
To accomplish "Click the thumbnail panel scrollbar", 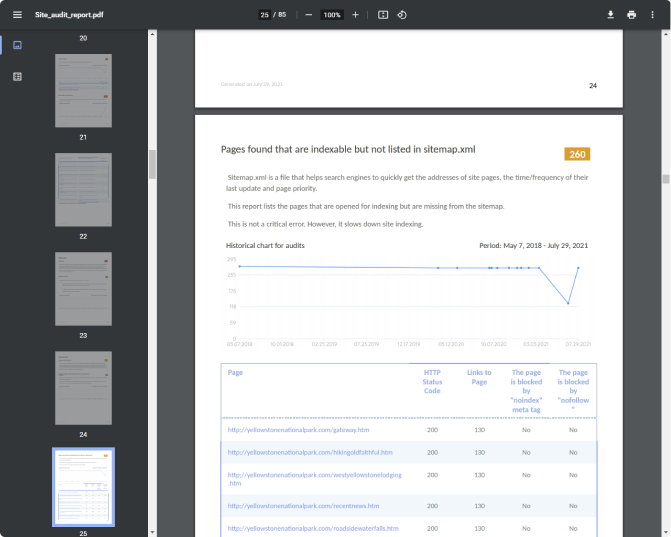I will coord(152,164).
